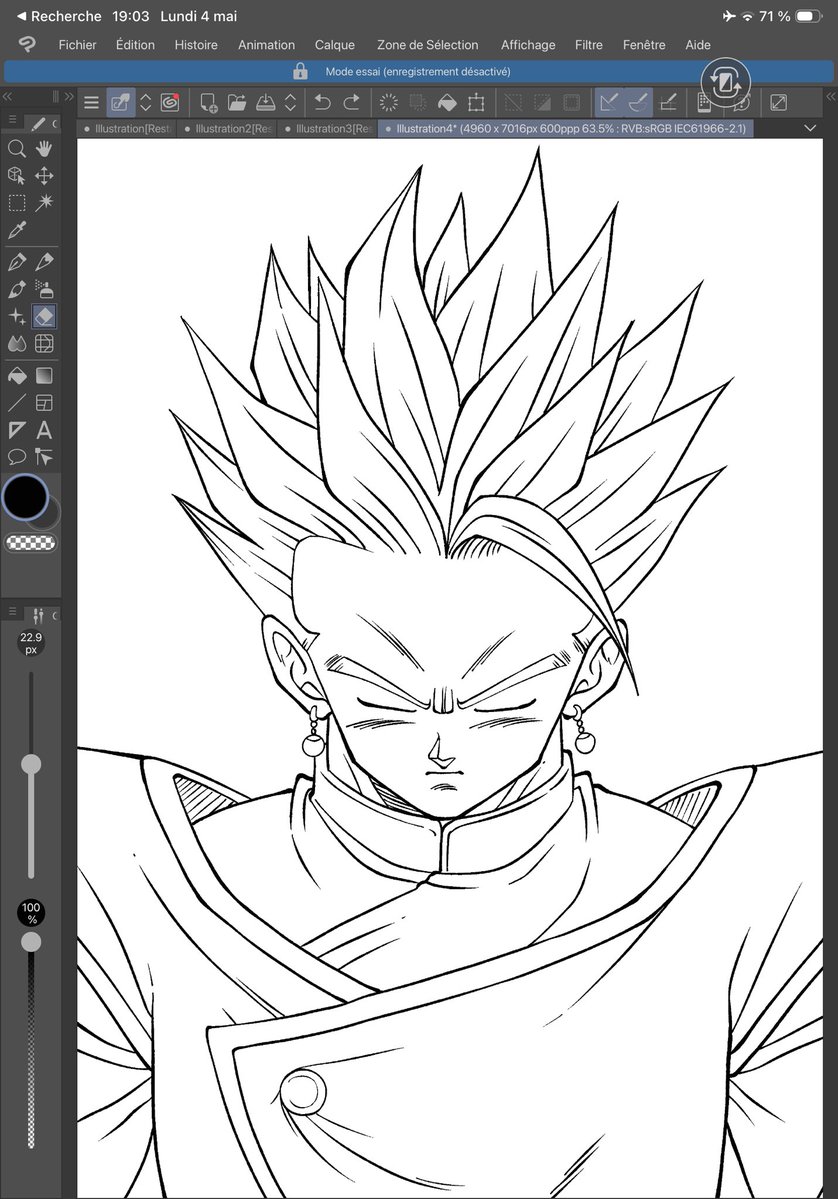Open the Zone de Sélection menu
838x1199 pixels.
point(427,45)
